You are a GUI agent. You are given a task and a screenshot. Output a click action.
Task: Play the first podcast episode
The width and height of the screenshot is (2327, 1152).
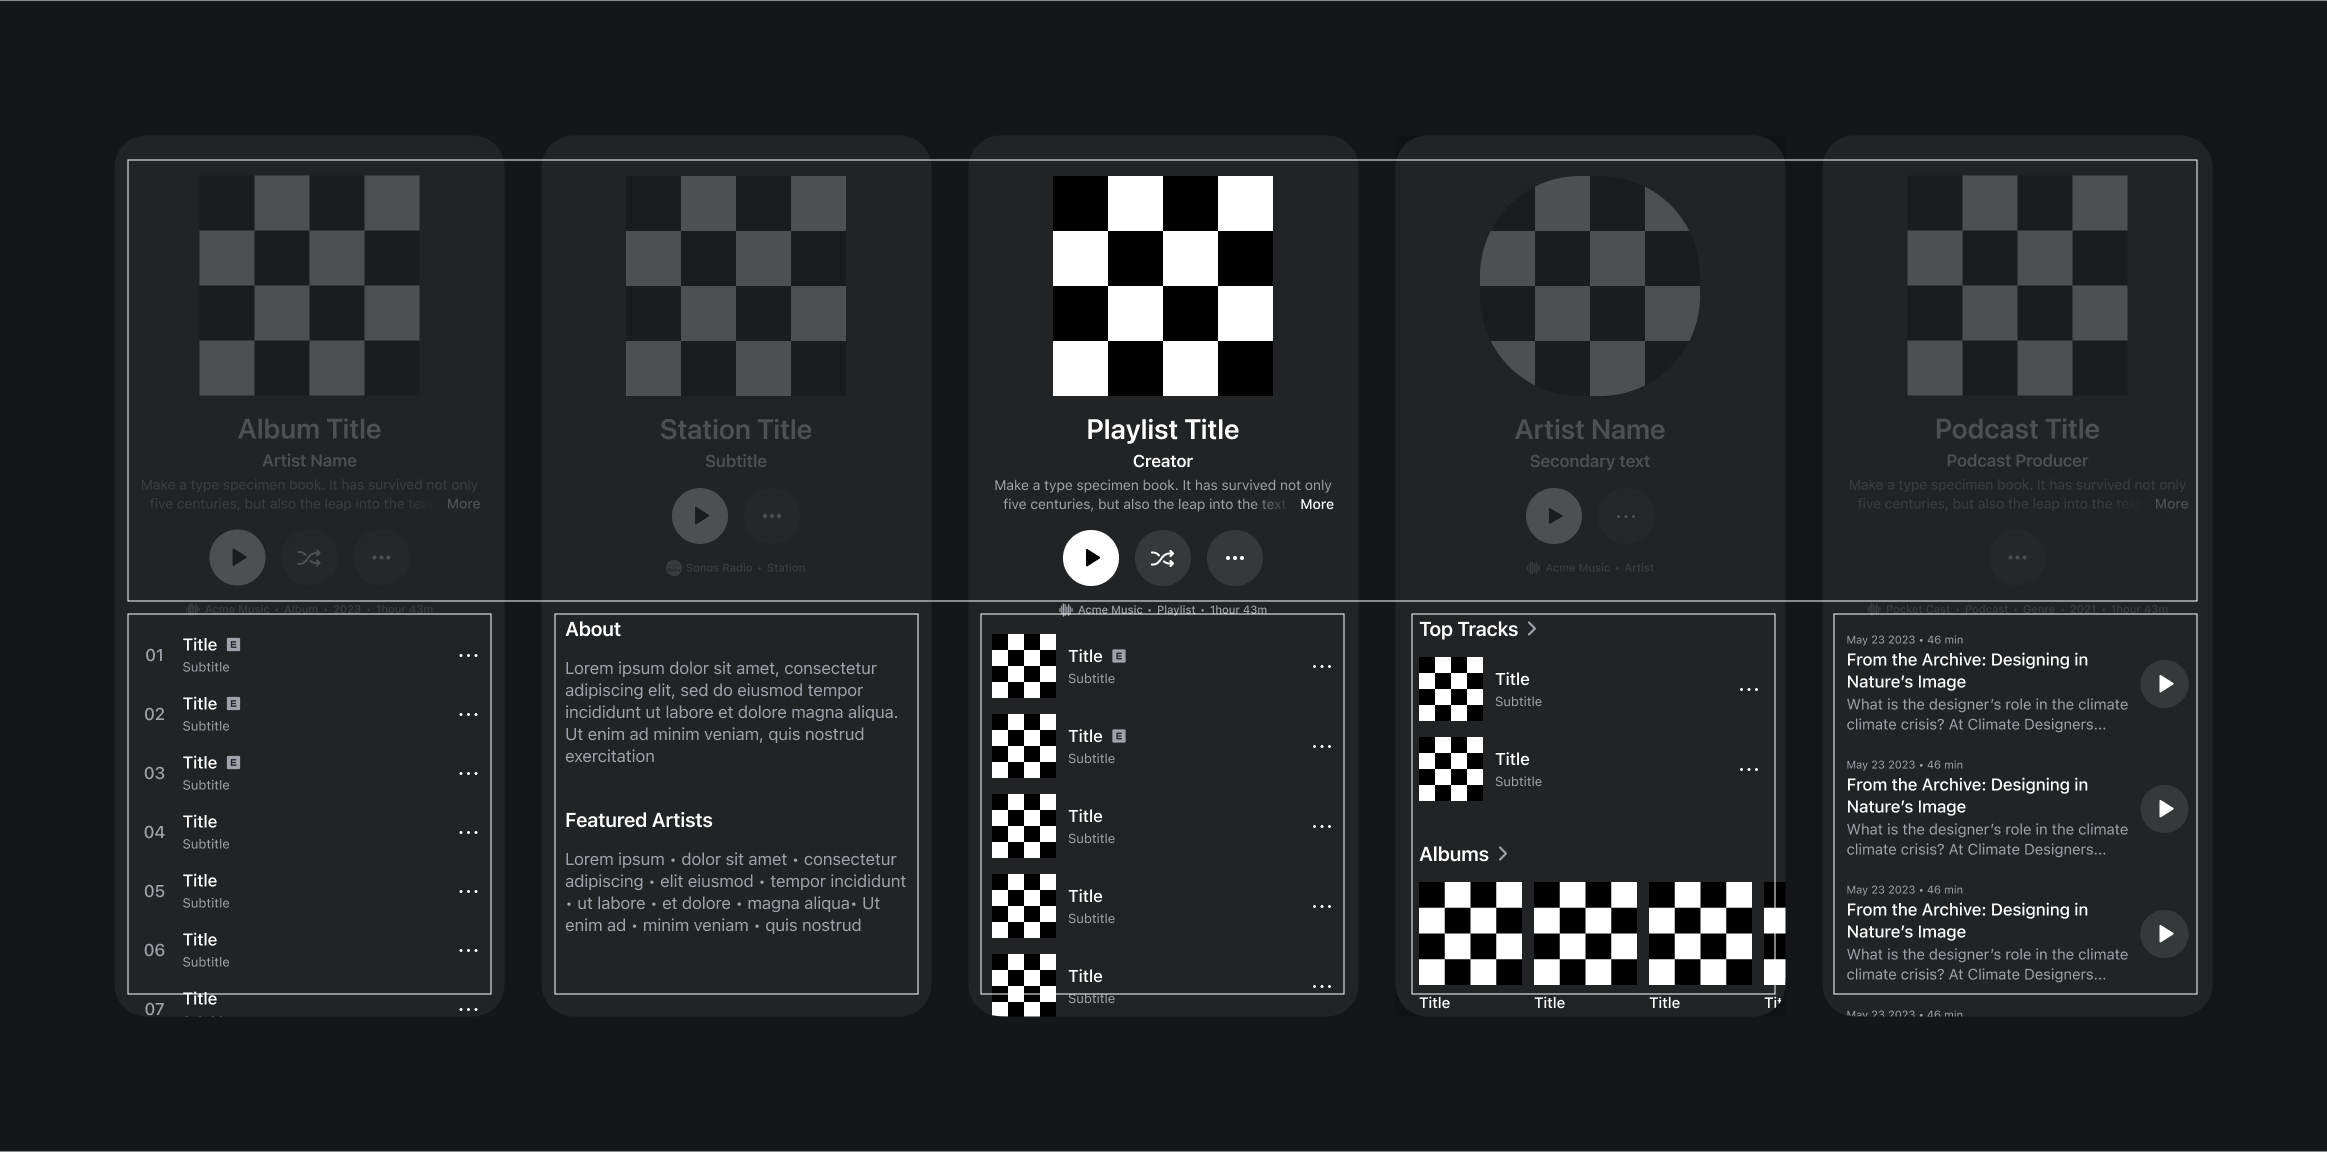[2164, 684]
